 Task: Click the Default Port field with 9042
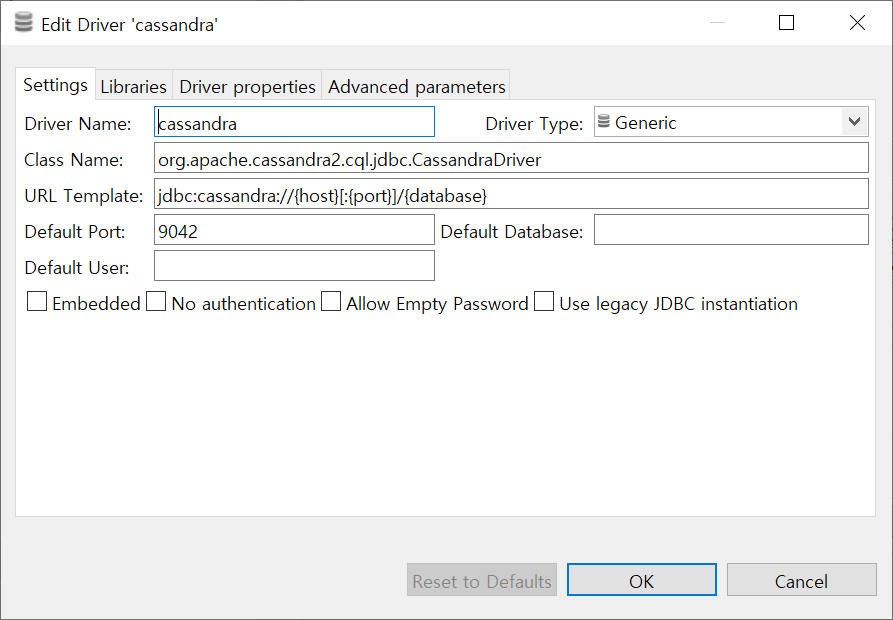pos(294,229)
